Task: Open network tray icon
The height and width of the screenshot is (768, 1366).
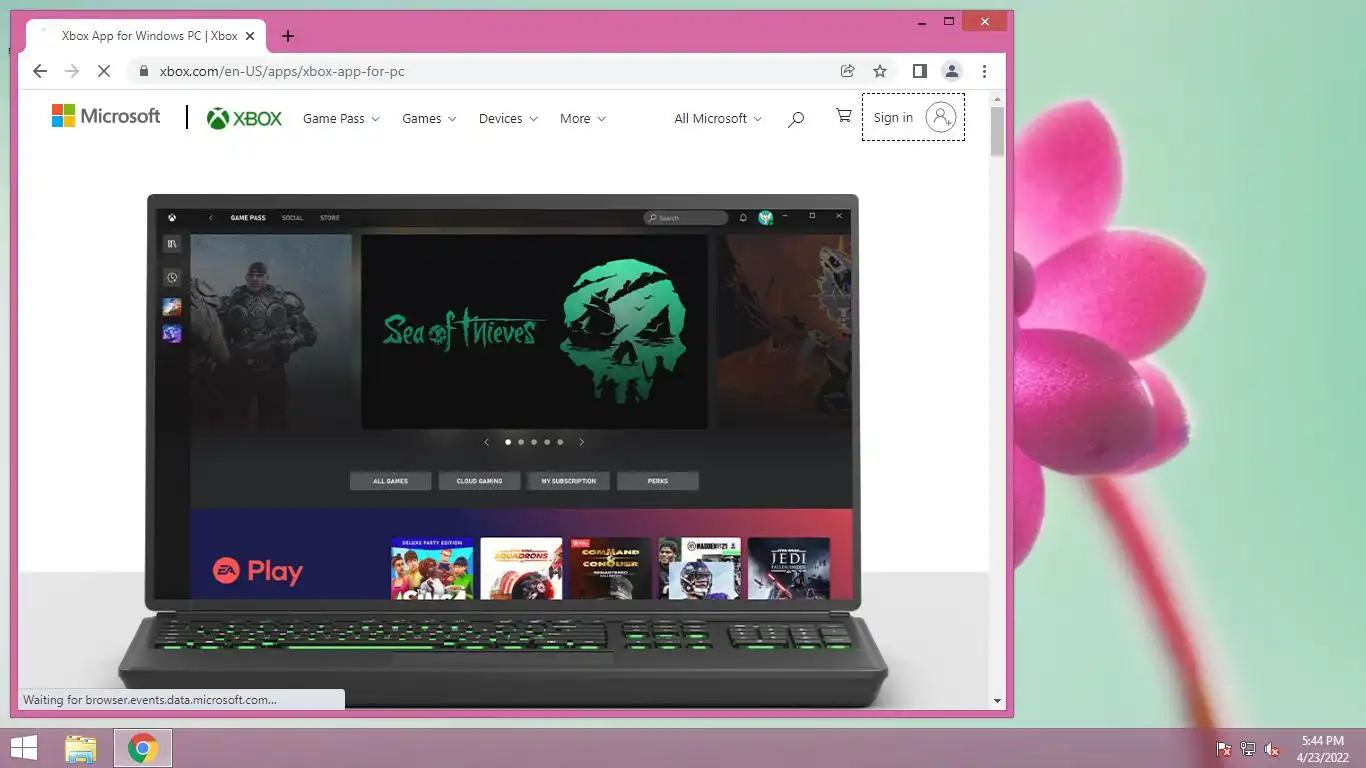Action: (x=1248, y=749)
